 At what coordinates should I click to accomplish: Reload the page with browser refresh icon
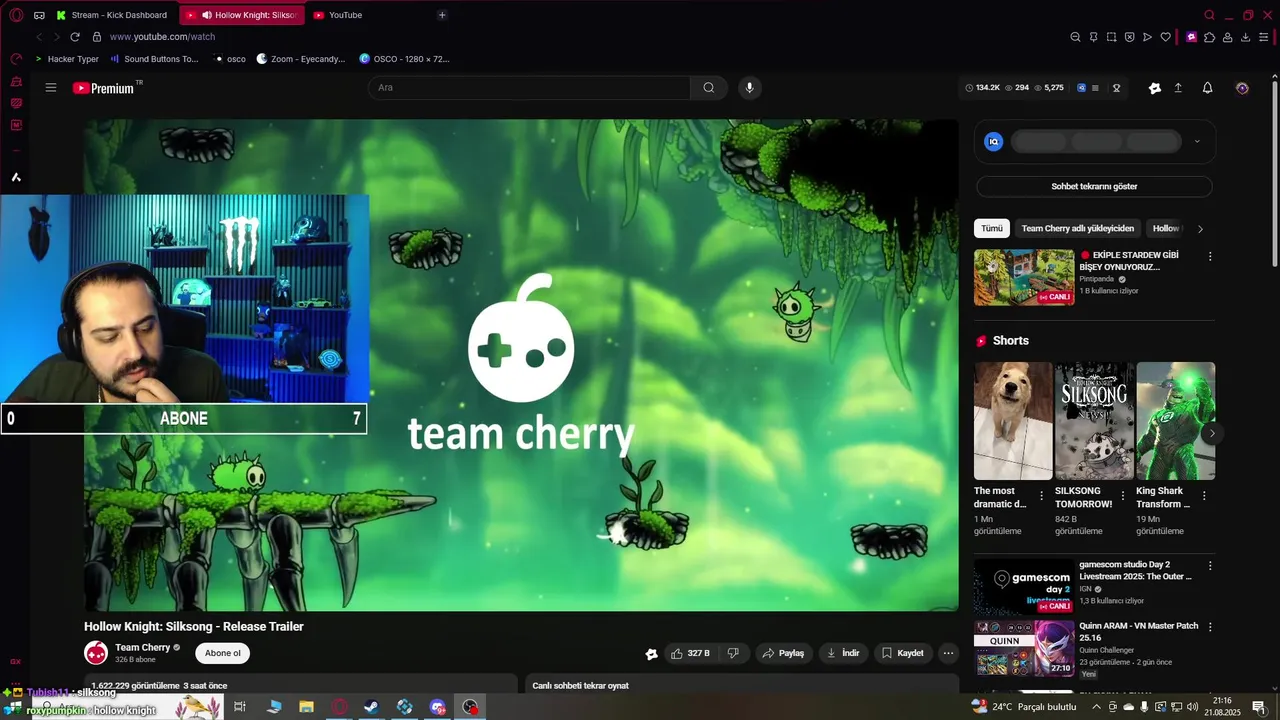tap(74, 37)
